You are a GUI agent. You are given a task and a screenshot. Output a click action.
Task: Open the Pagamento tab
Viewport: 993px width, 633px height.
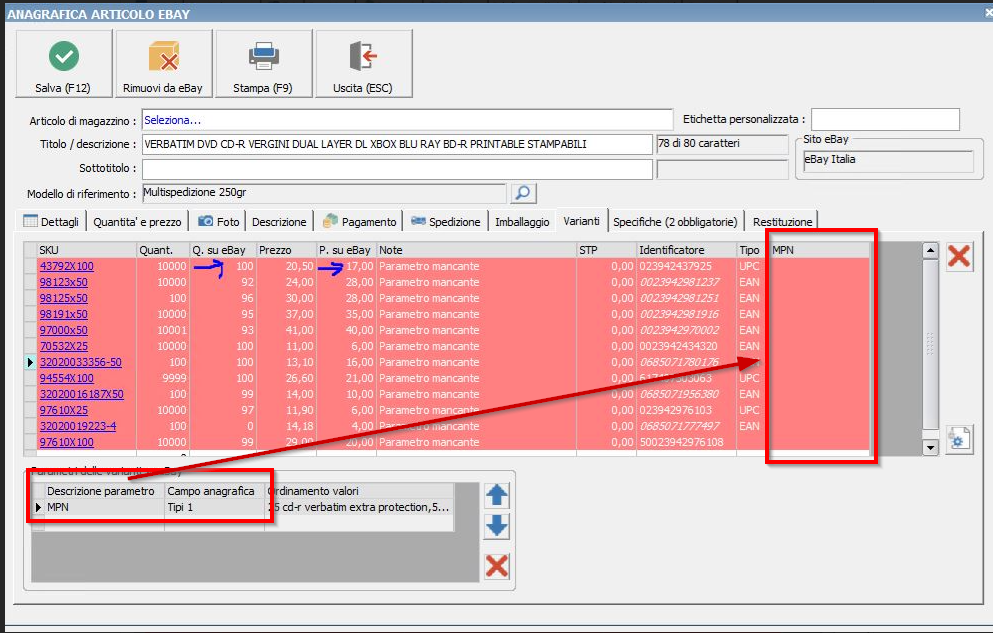(359, 222)
